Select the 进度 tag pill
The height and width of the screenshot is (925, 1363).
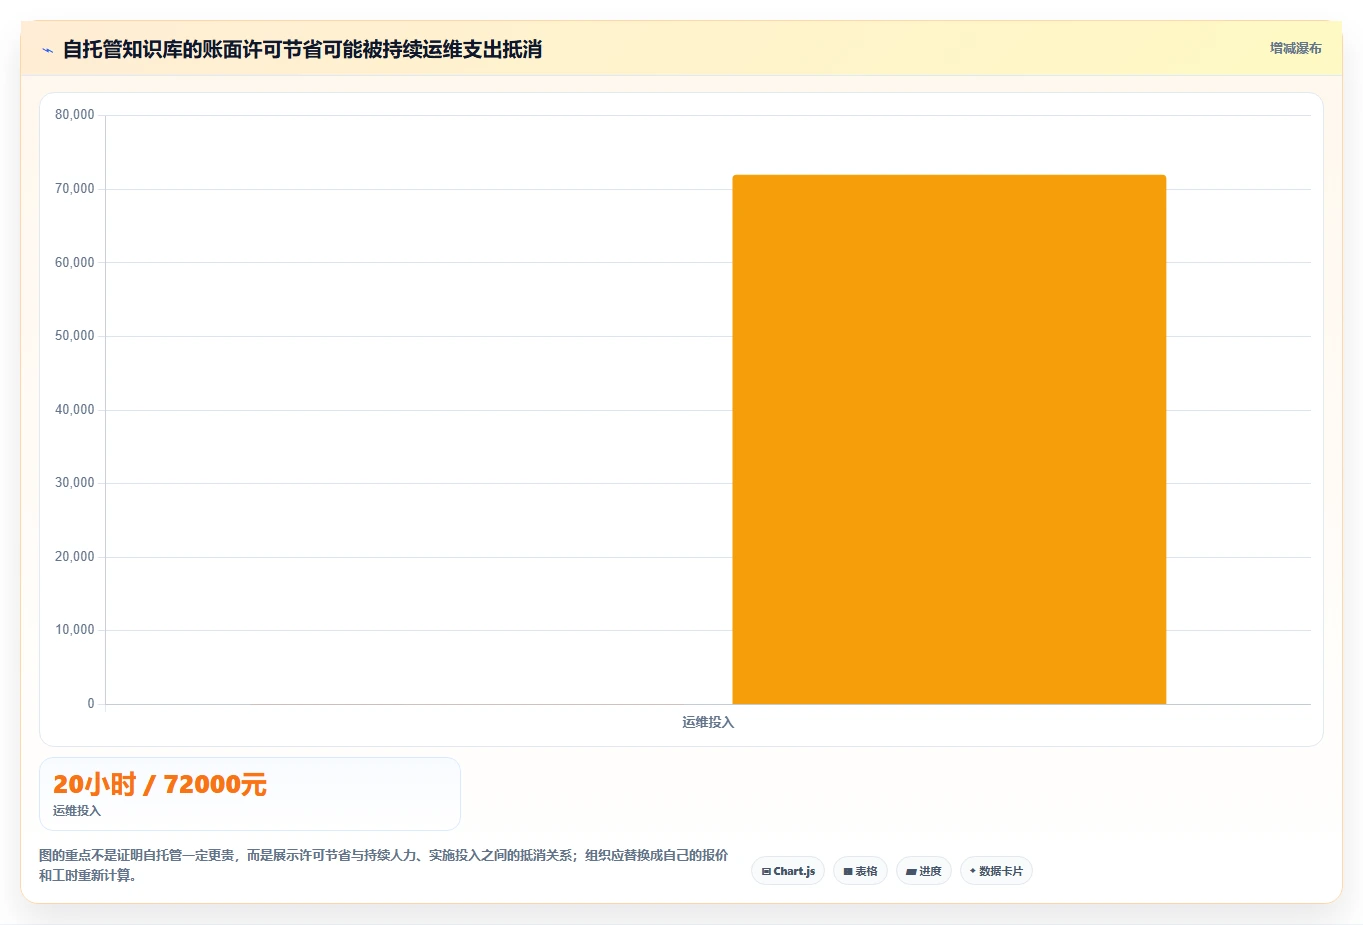point(924,871)
